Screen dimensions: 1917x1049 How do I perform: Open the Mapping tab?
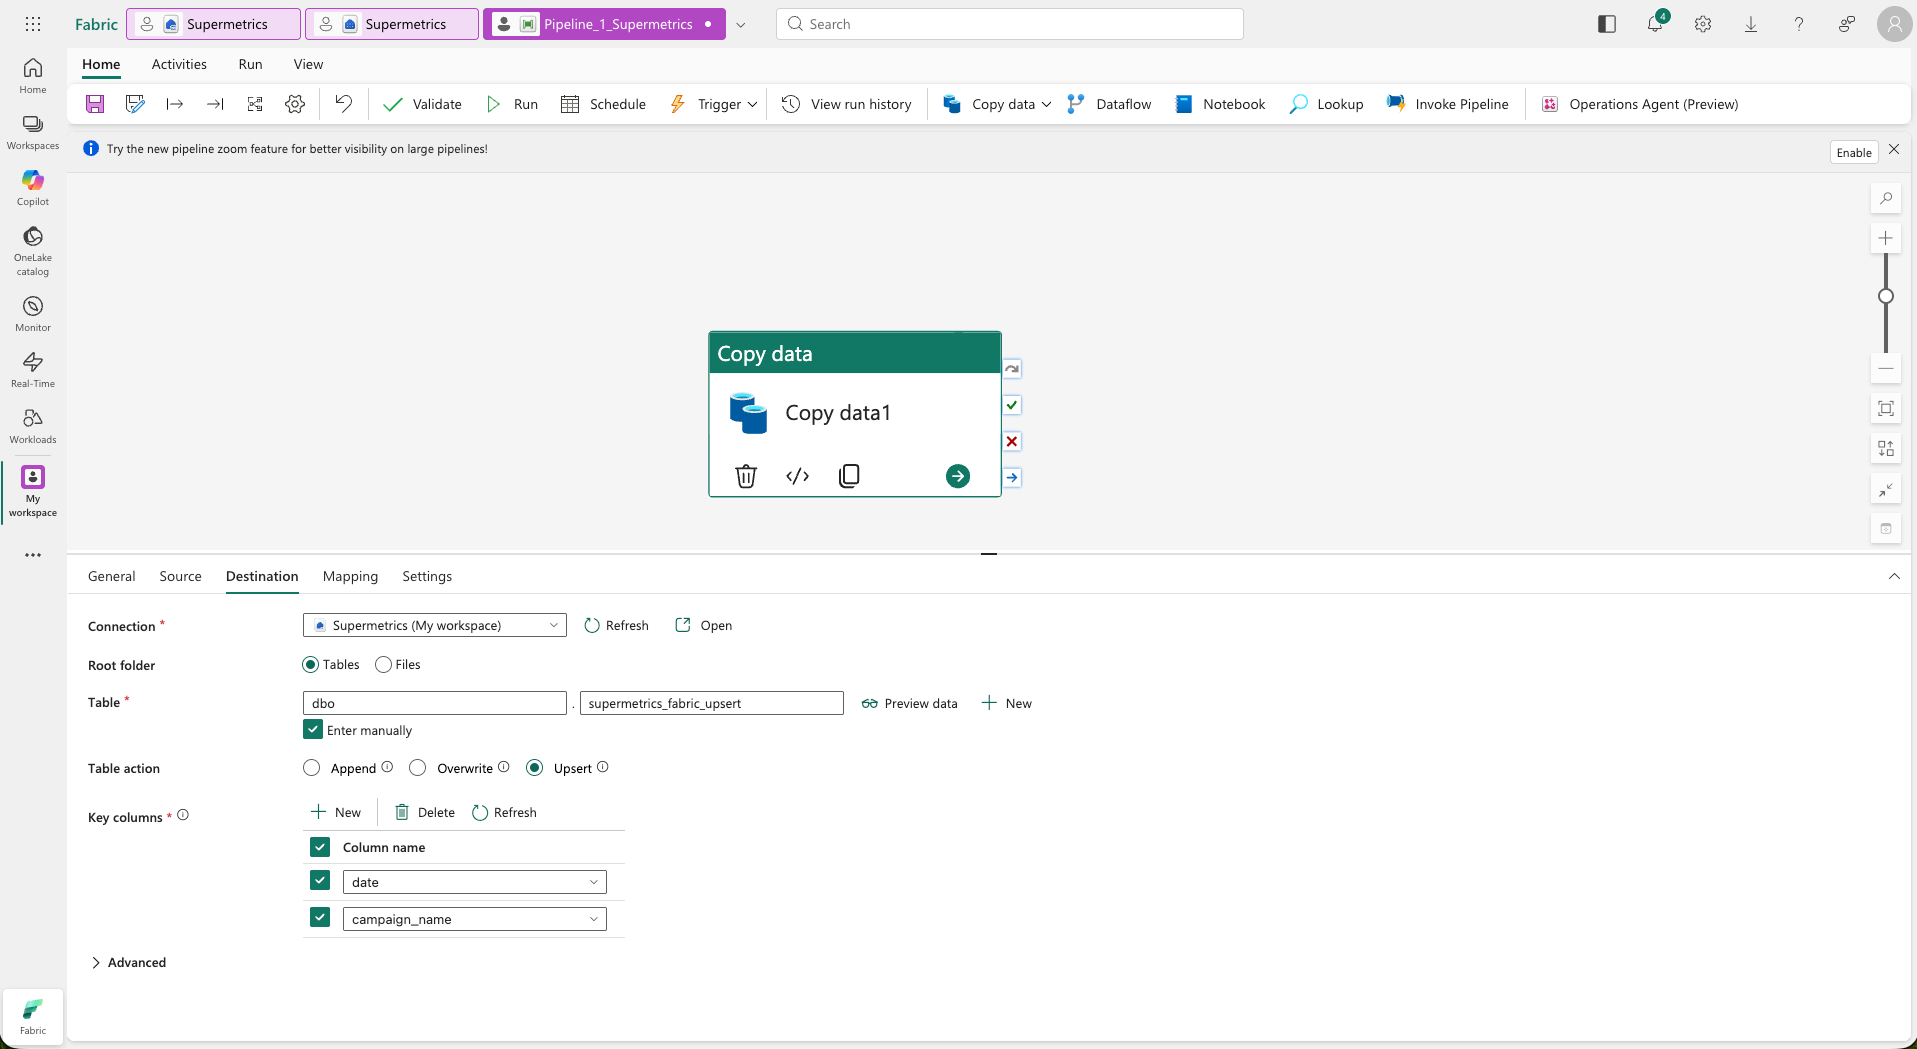350,576
